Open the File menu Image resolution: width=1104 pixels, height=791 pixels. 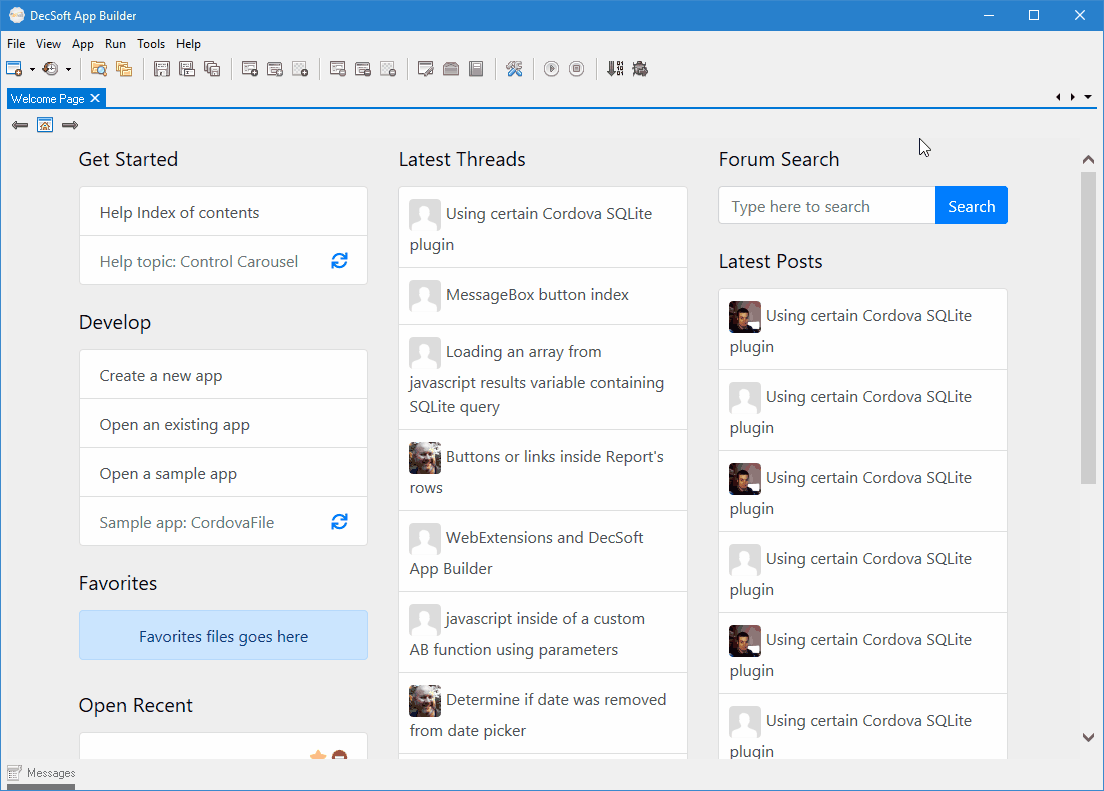[x=15, y=44]
